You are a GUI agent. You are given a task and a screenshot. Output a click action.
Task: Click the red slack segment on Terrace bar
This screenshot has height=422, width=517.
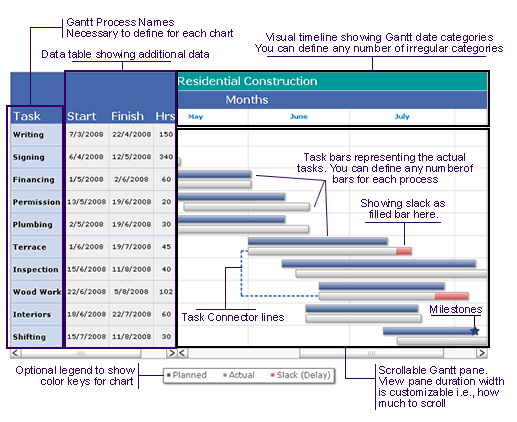(x=403, y=251)
